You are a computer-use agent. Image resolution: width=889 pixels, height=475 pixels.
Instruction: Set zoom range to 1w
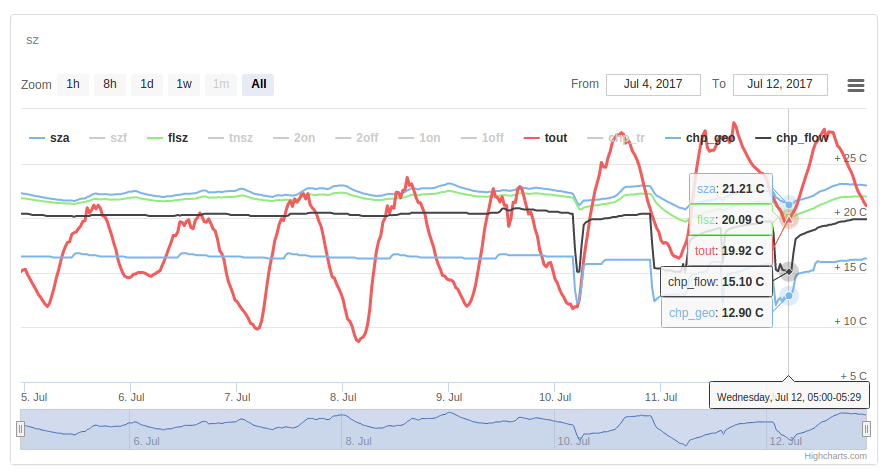tap(184, 84)
